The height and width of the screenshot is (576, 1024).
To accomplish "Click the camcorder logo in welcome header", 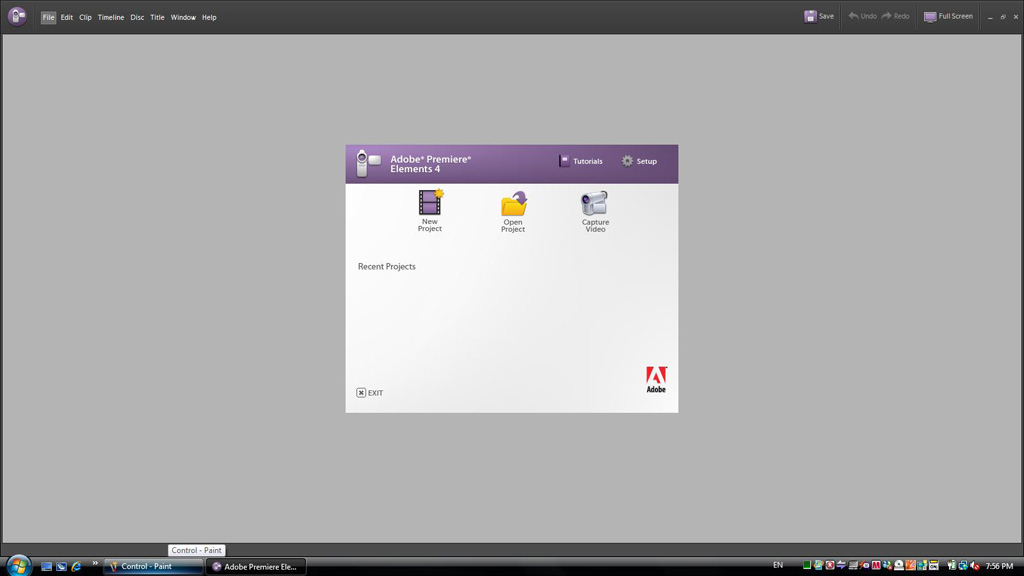I will click(x=368, y=163).
